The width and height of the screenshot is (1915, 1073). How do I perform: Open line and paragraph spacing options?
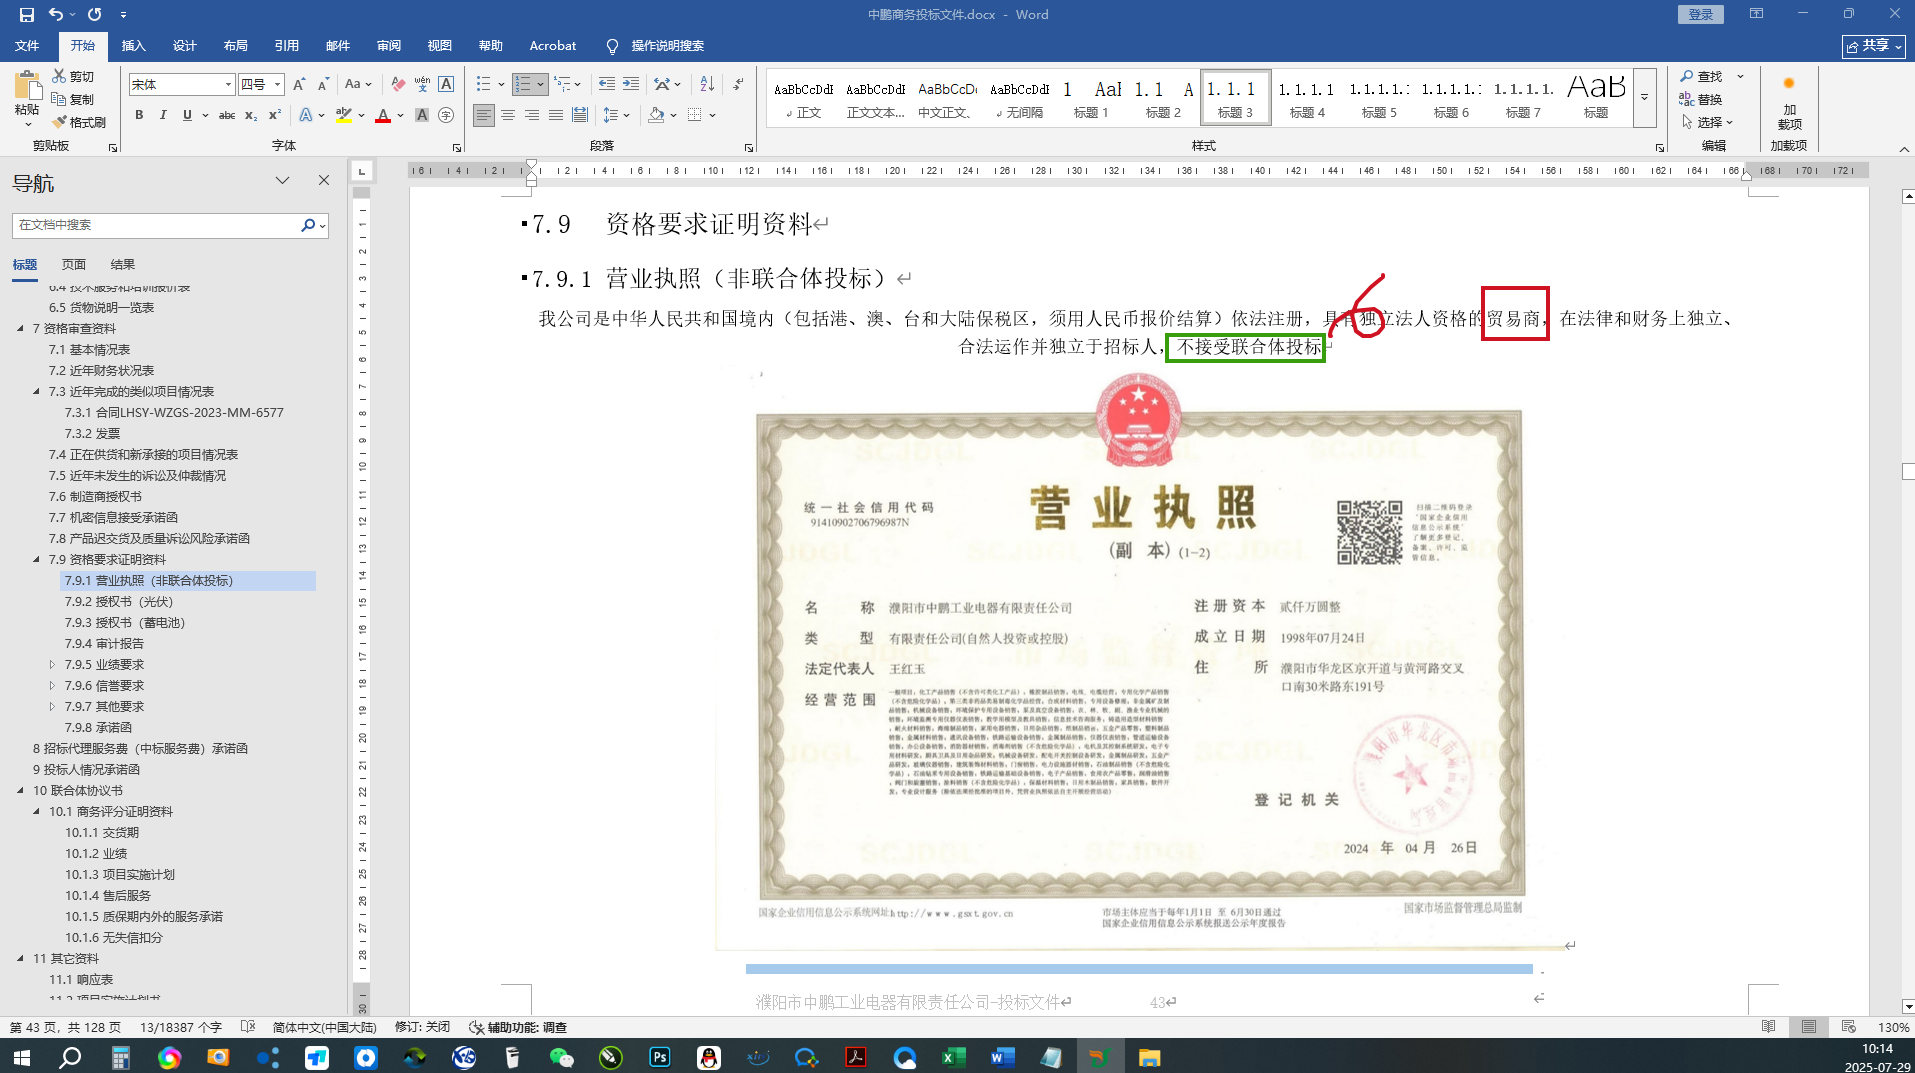click(615, 115)
